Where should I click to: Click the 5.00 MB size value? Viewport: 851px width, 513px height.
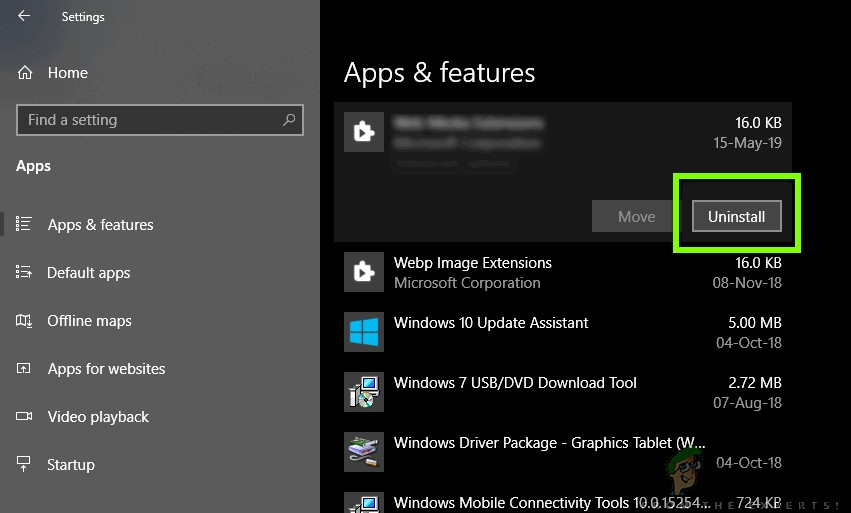coord(754,322)
